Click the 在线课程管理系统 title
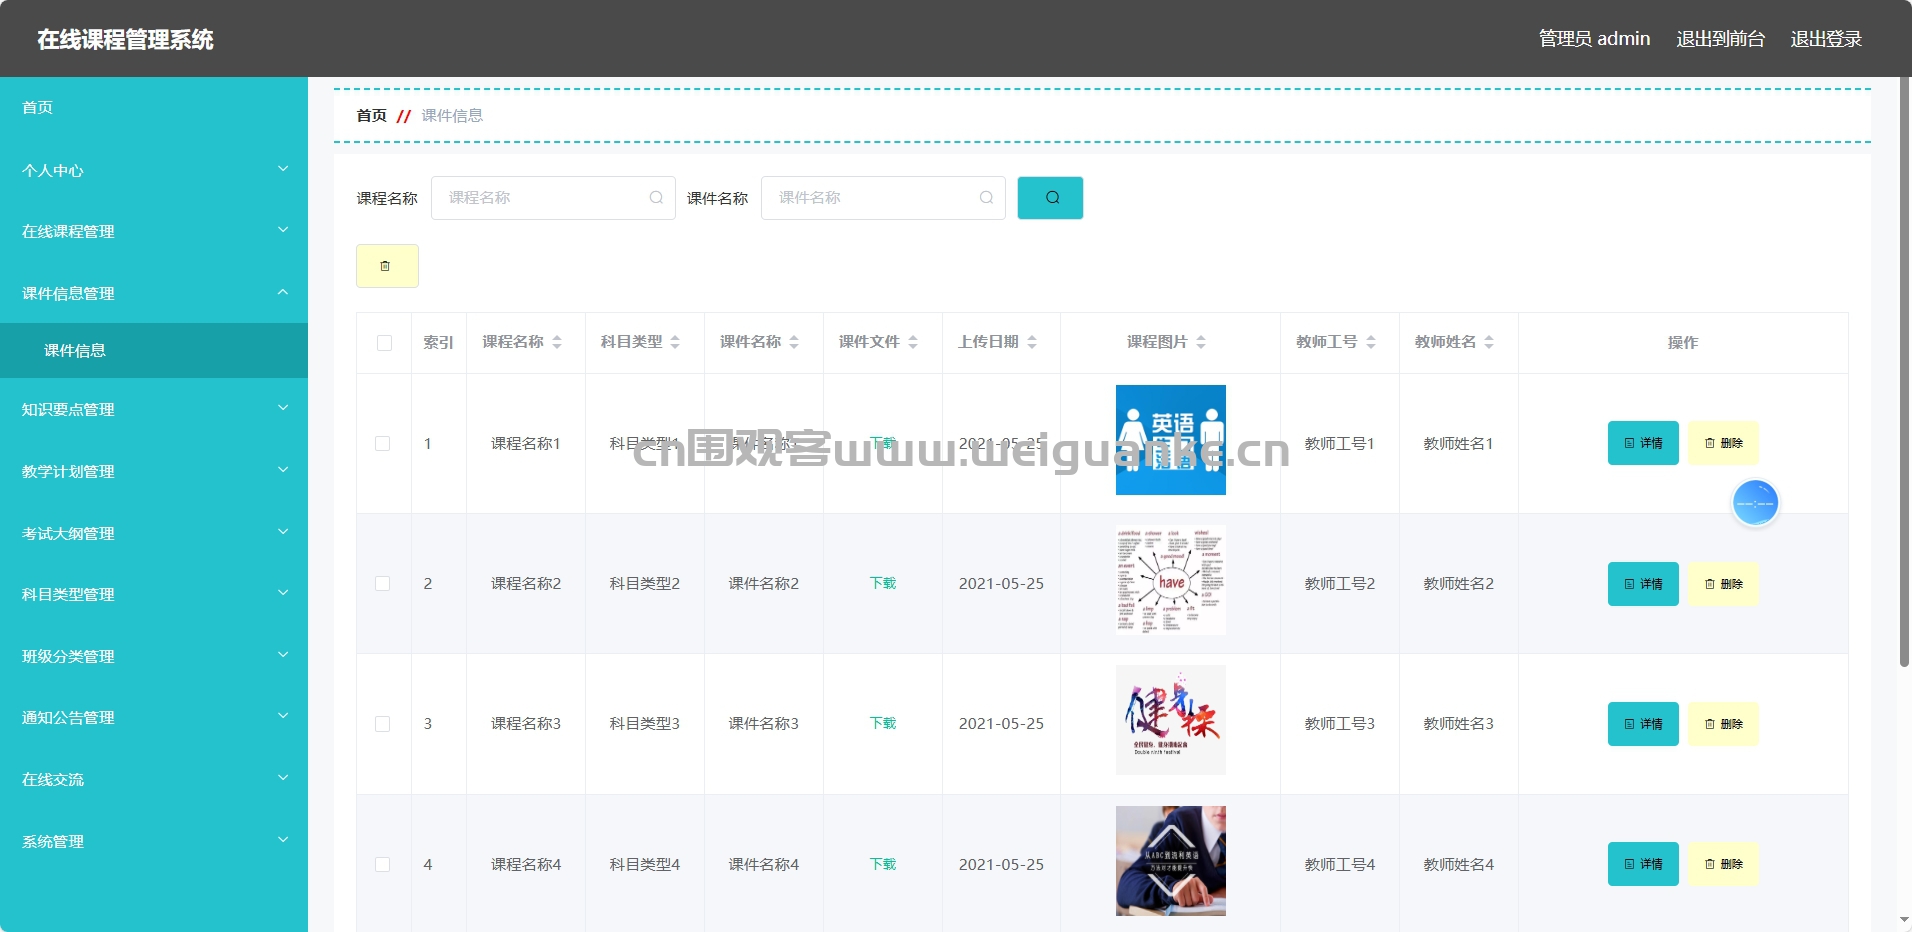 pos(126,39)
